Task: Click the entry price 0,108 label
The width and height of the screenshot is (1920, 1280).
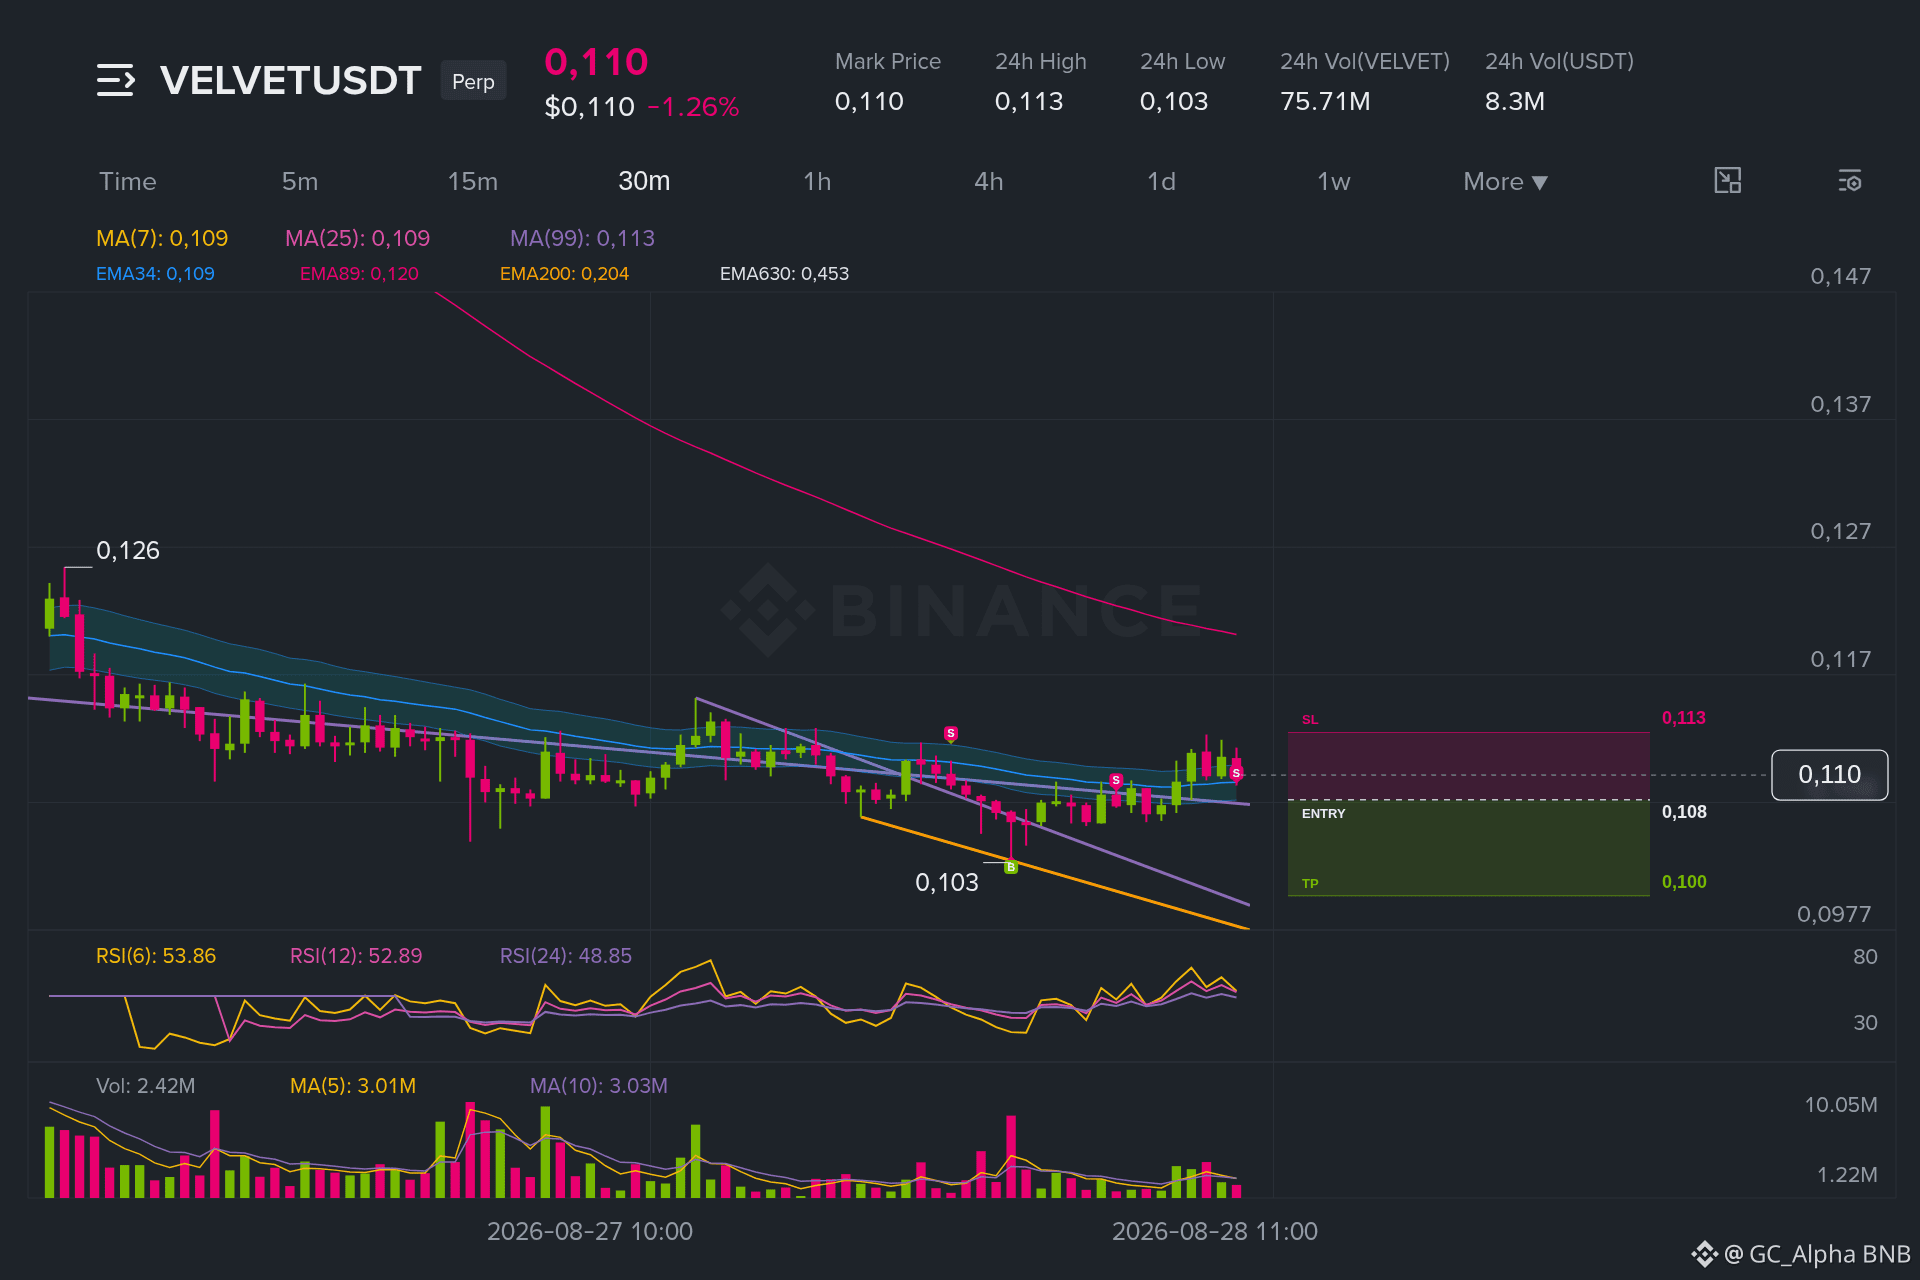Action: click(1684, 812)
